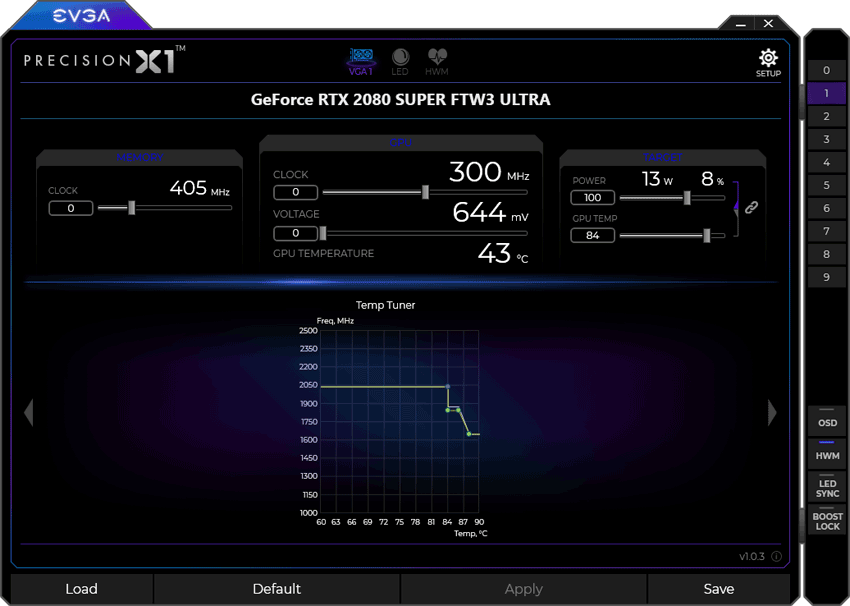Click the TARGET panel header
The image size is (850, 606).
click(662, 157)
